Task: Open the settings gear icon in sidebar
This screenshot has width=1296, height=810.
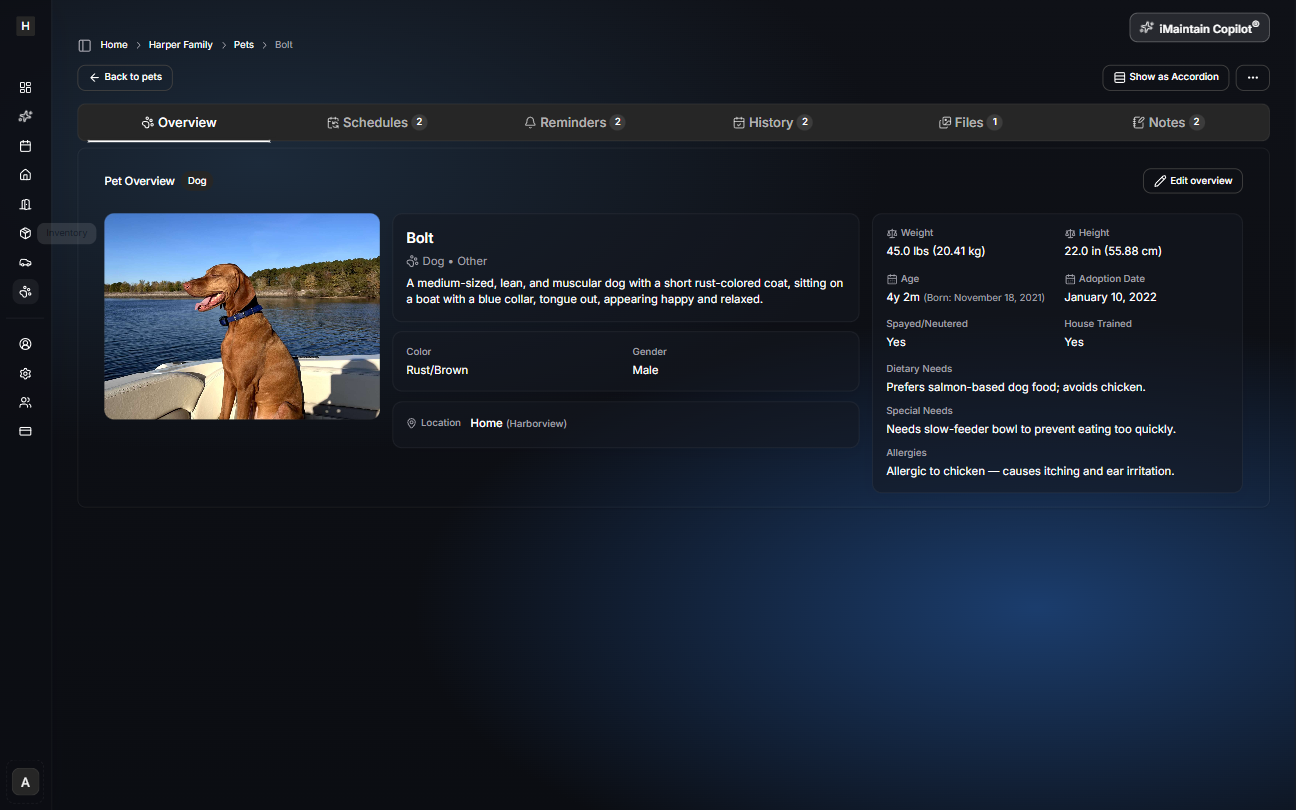Action: pyautogui.click(x=26, y=373)
